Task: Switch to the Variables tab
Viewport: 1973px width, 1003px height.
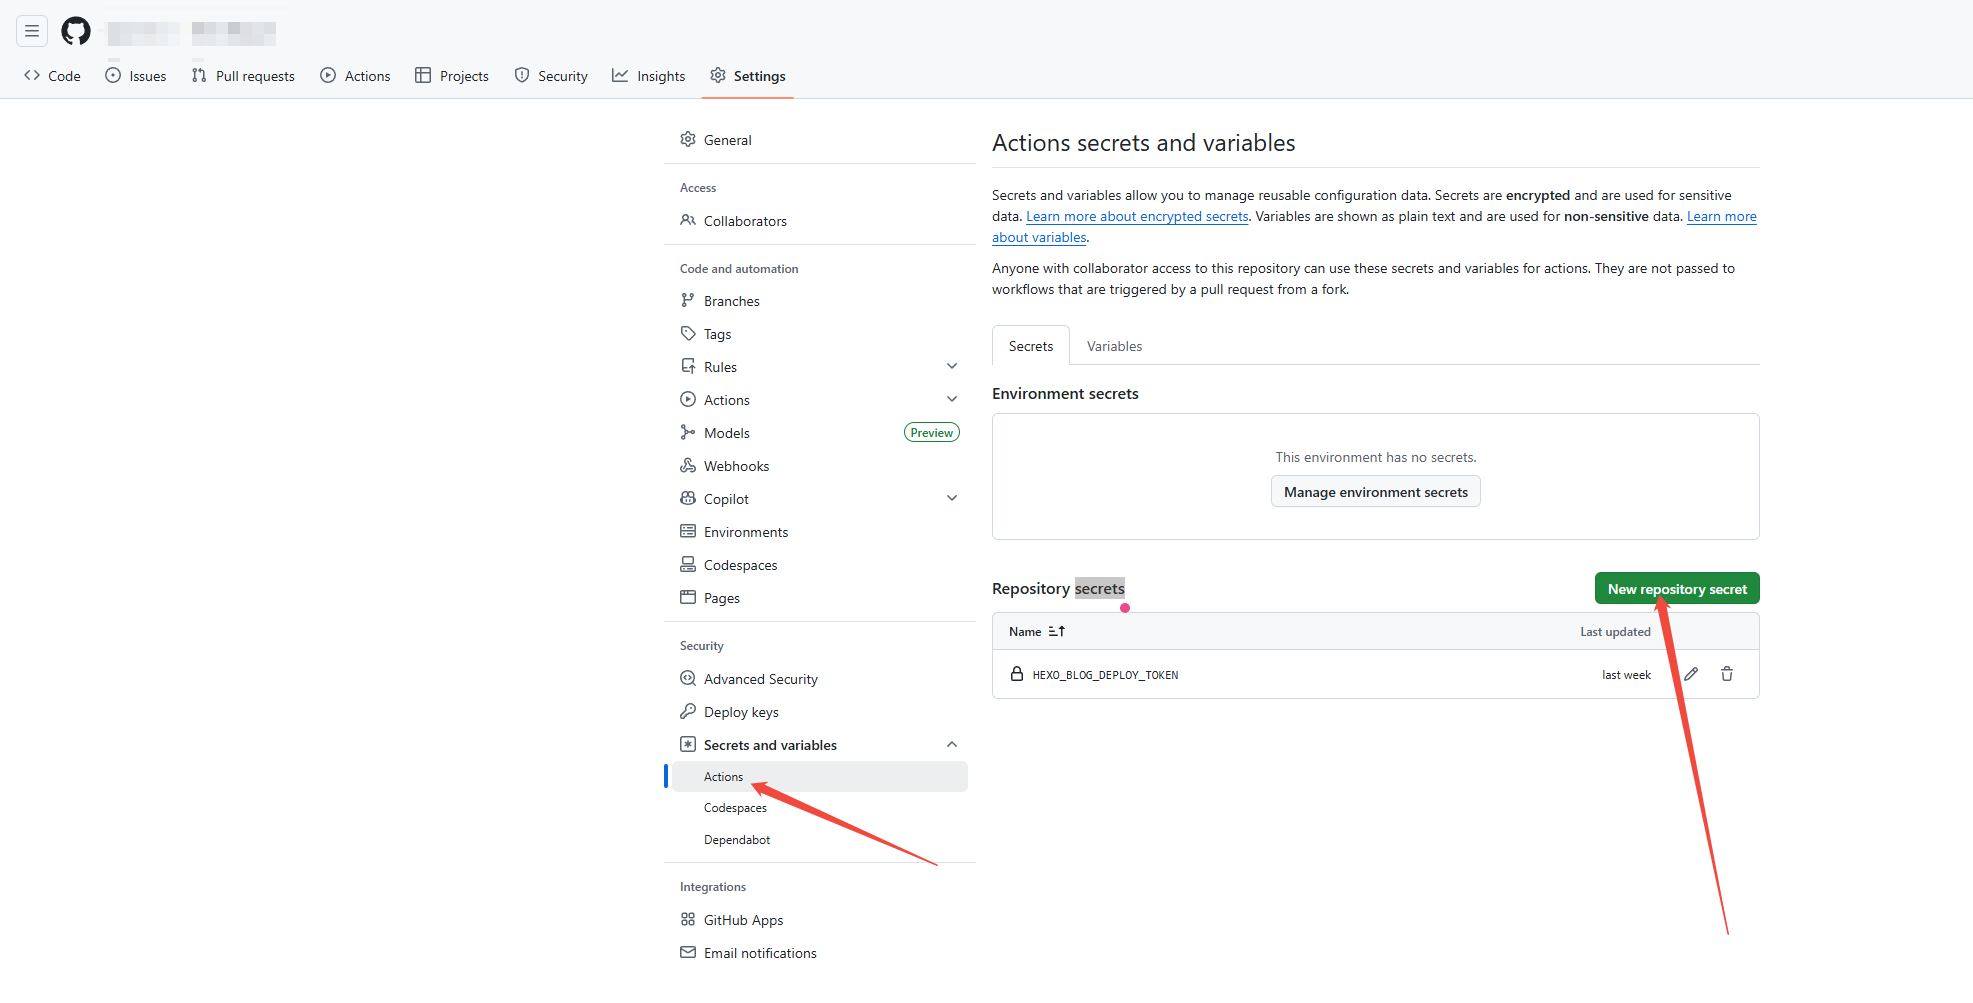Action: point(1114,346)
